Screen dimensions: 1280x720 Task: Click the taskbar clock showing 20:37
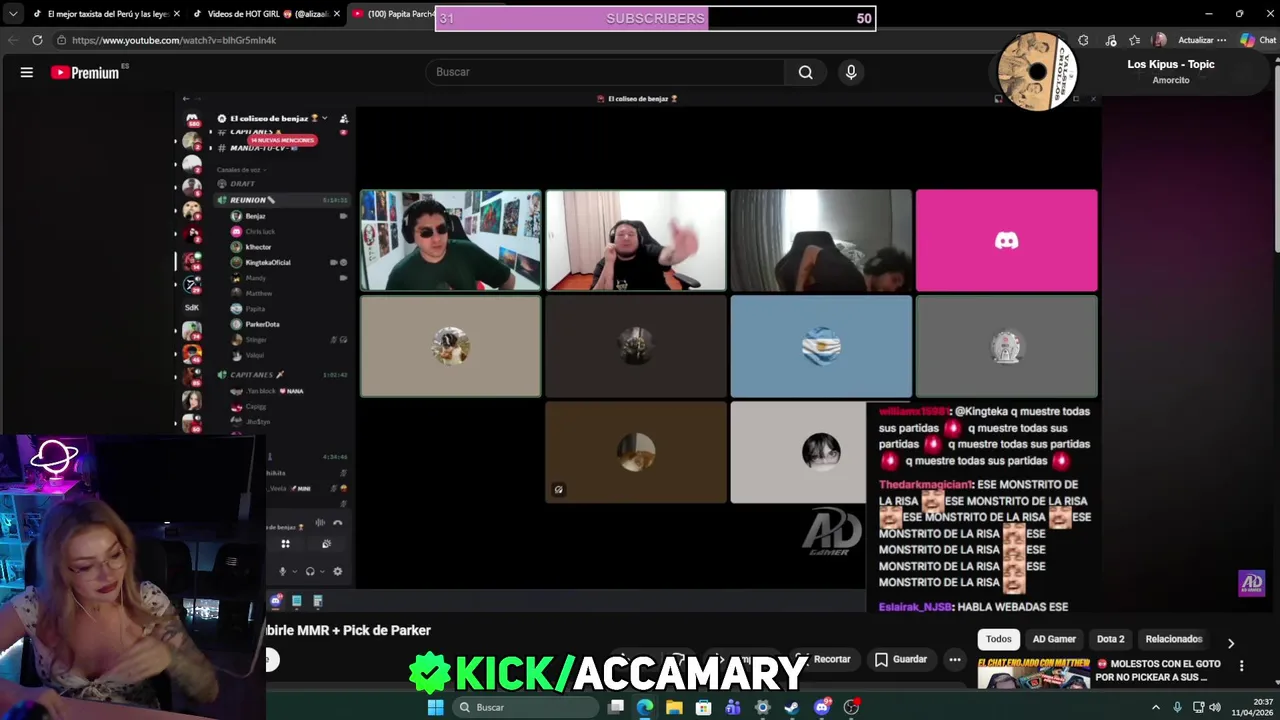click(x=1250, y=707)
